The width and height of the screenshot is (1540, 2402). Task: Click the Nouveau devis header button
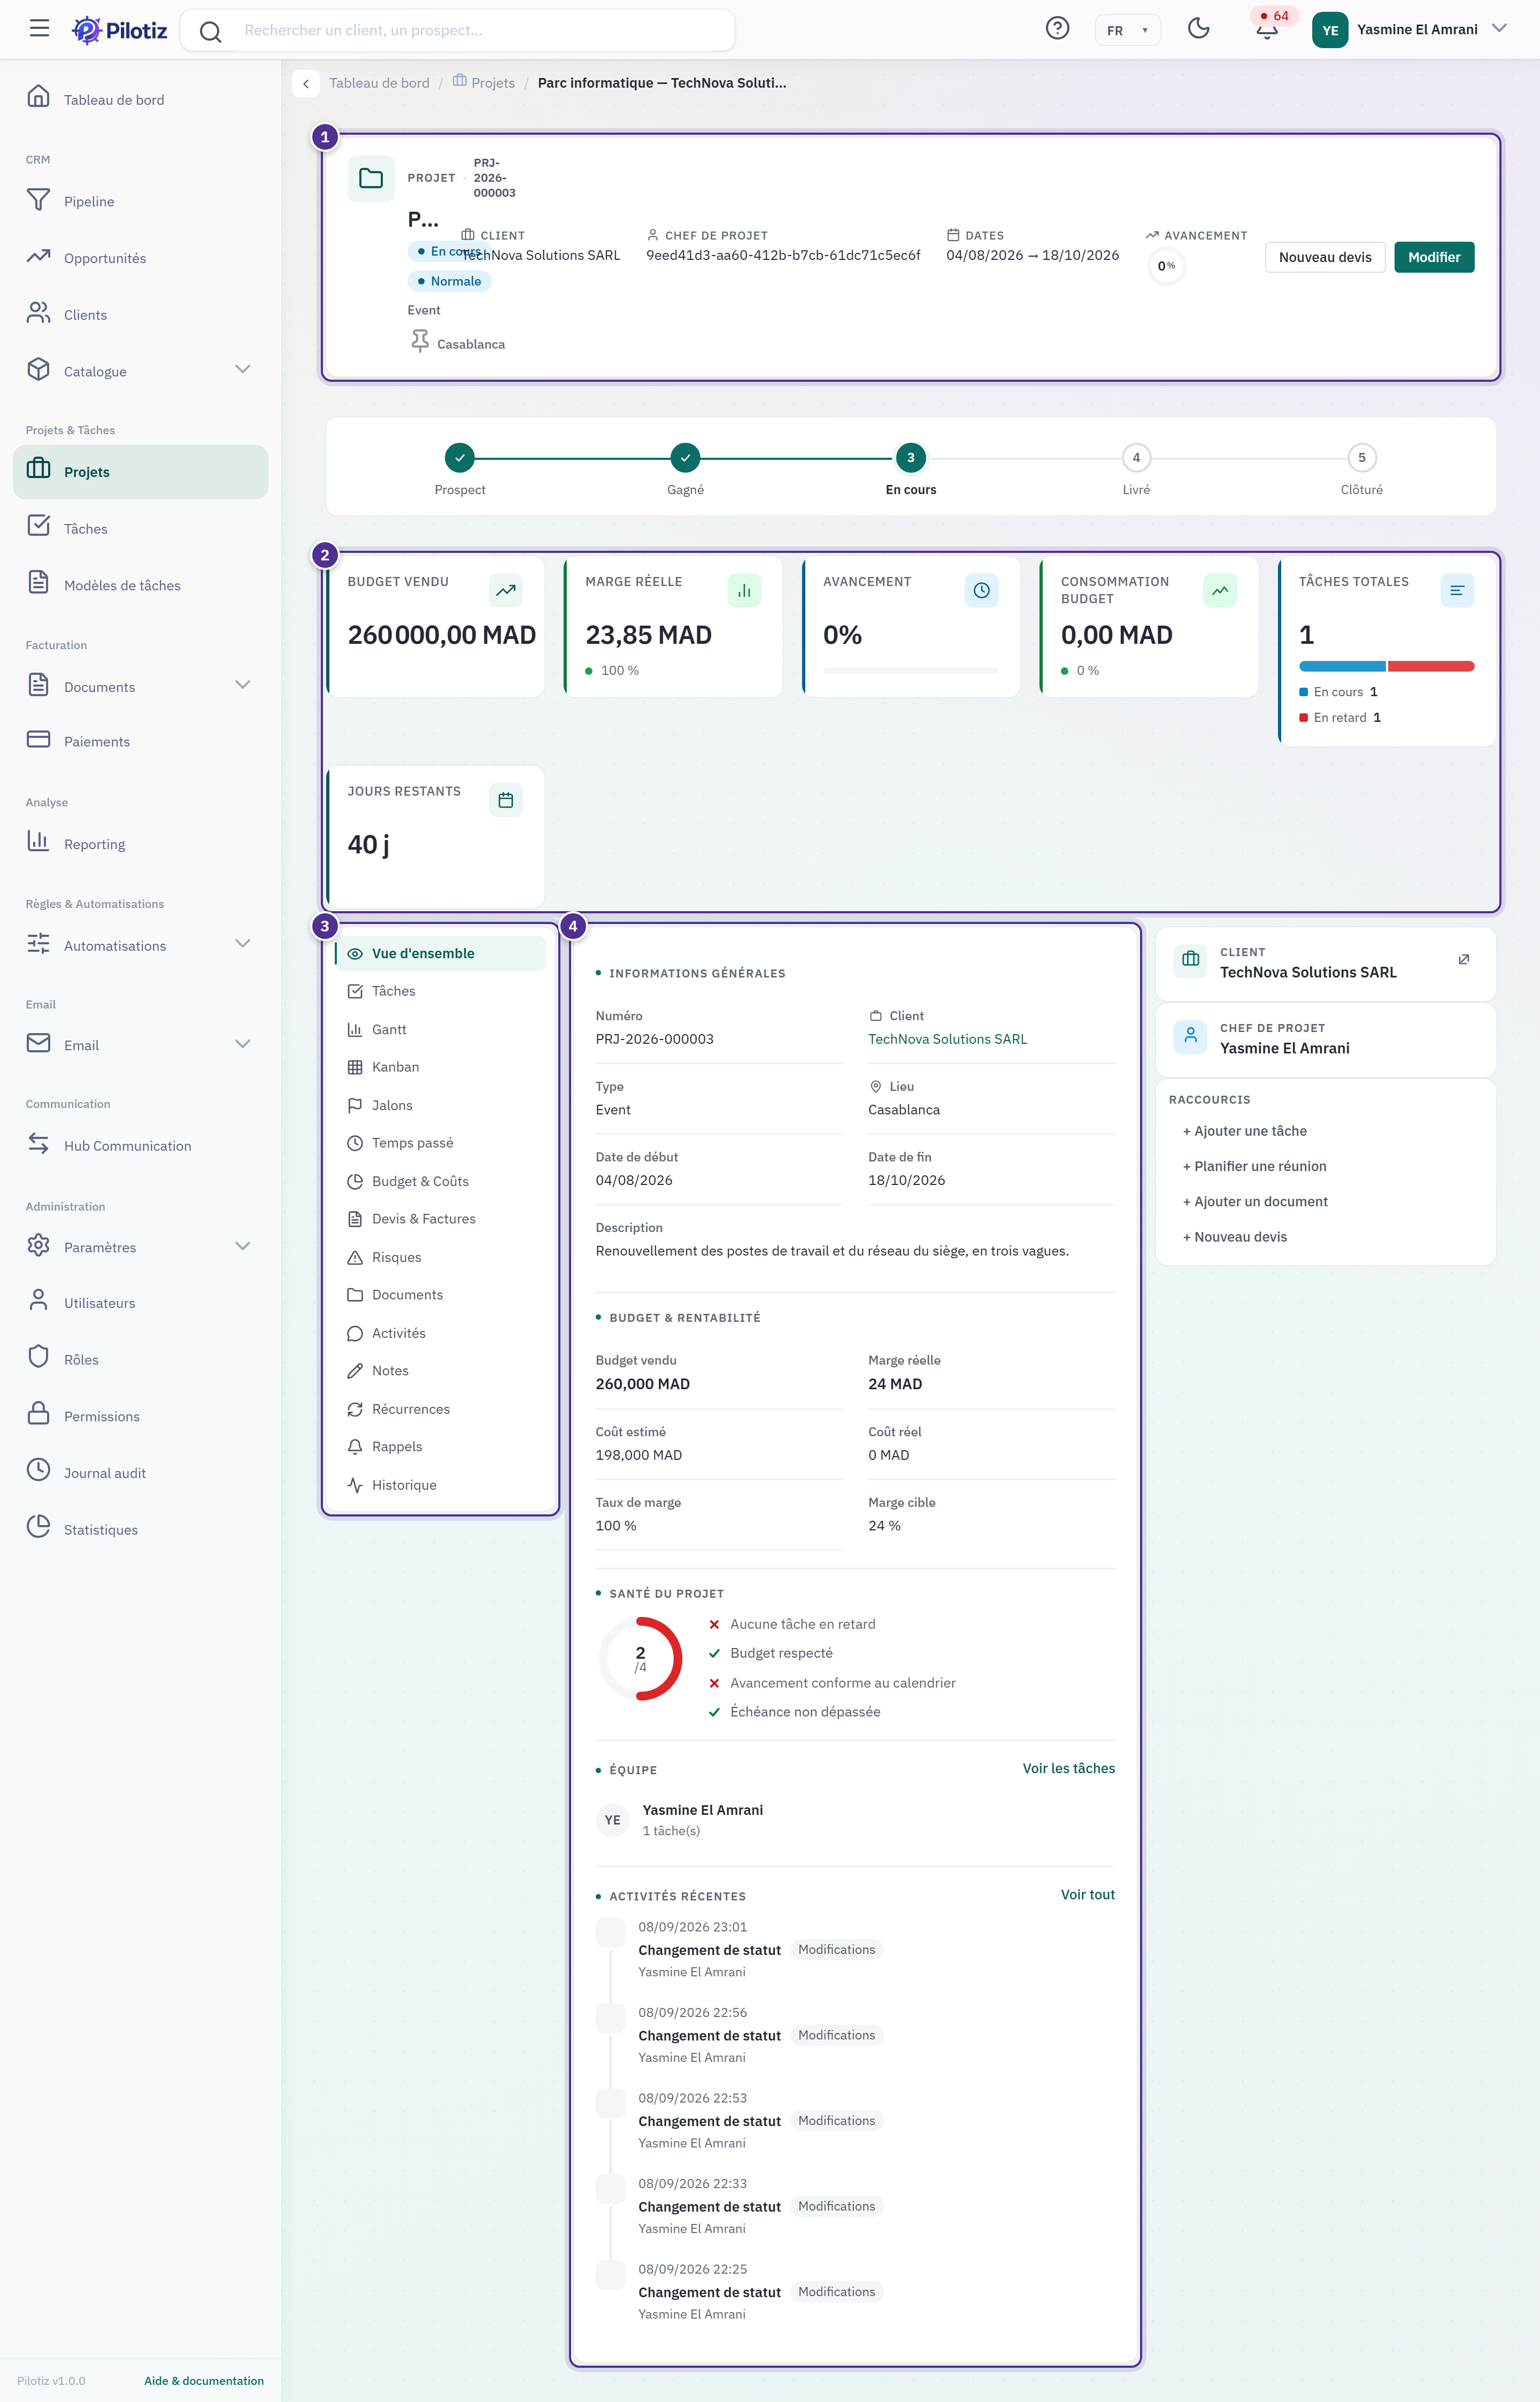pyautogui.click(x=1325, y=257)
